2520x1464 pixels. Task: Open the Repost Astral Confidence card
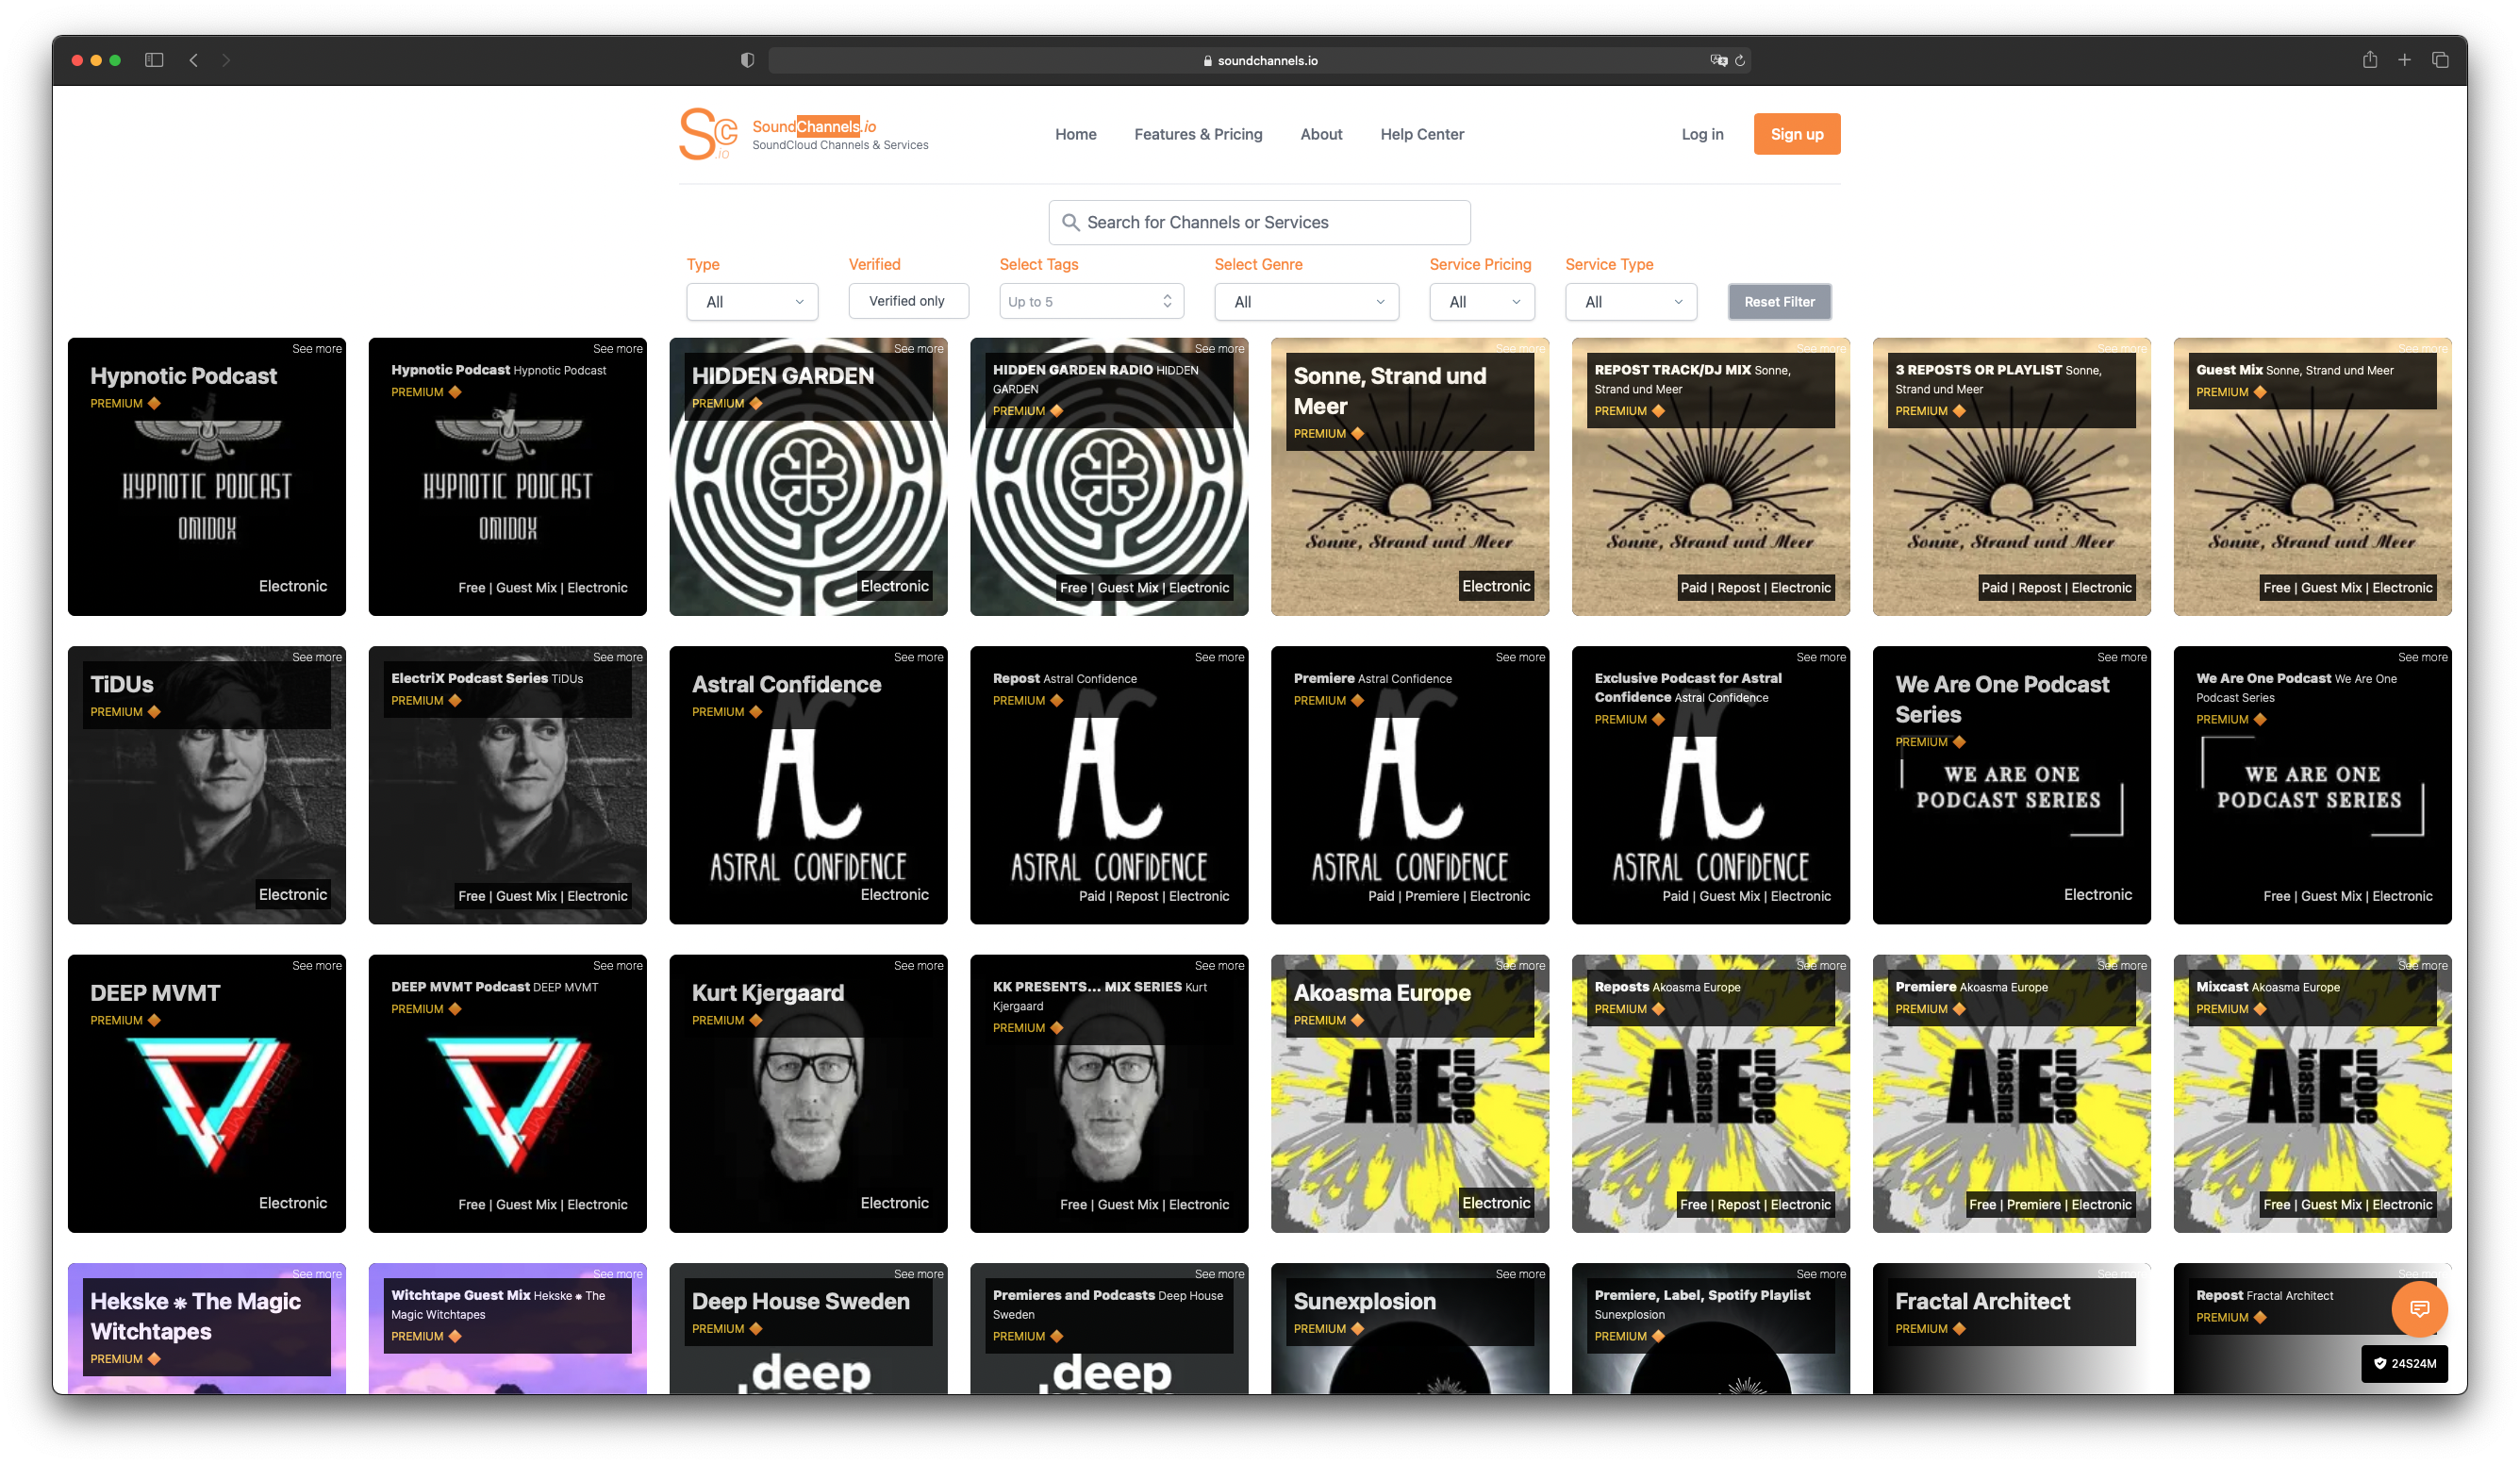1109,784
